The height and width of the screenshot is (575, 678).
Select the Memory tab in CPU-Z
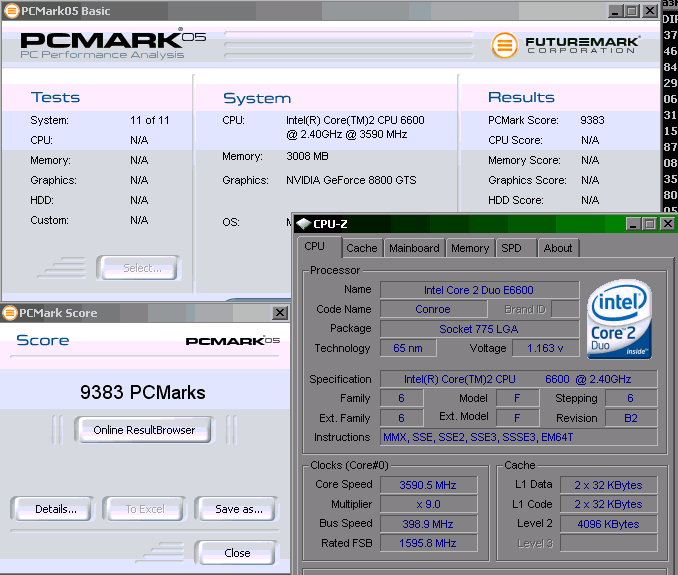coord(470,248)
